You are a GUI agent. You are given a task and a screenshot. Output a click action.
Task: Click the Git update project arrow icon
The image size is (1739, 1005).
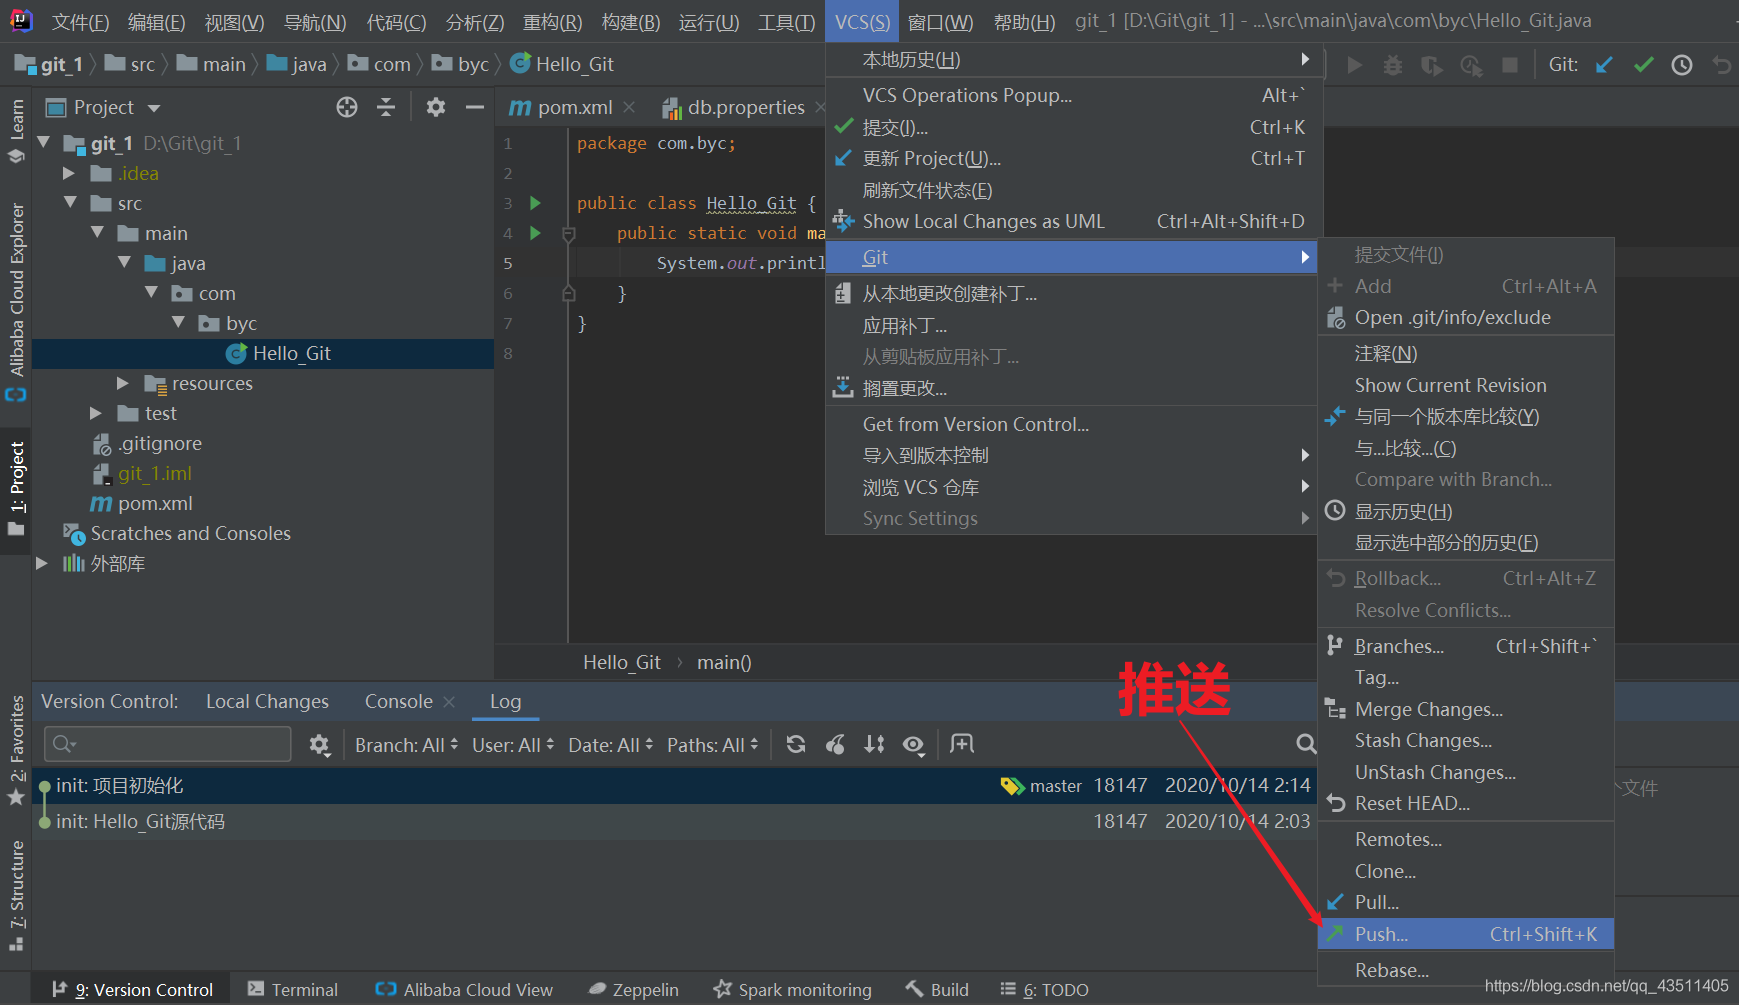pos(1604,65)
